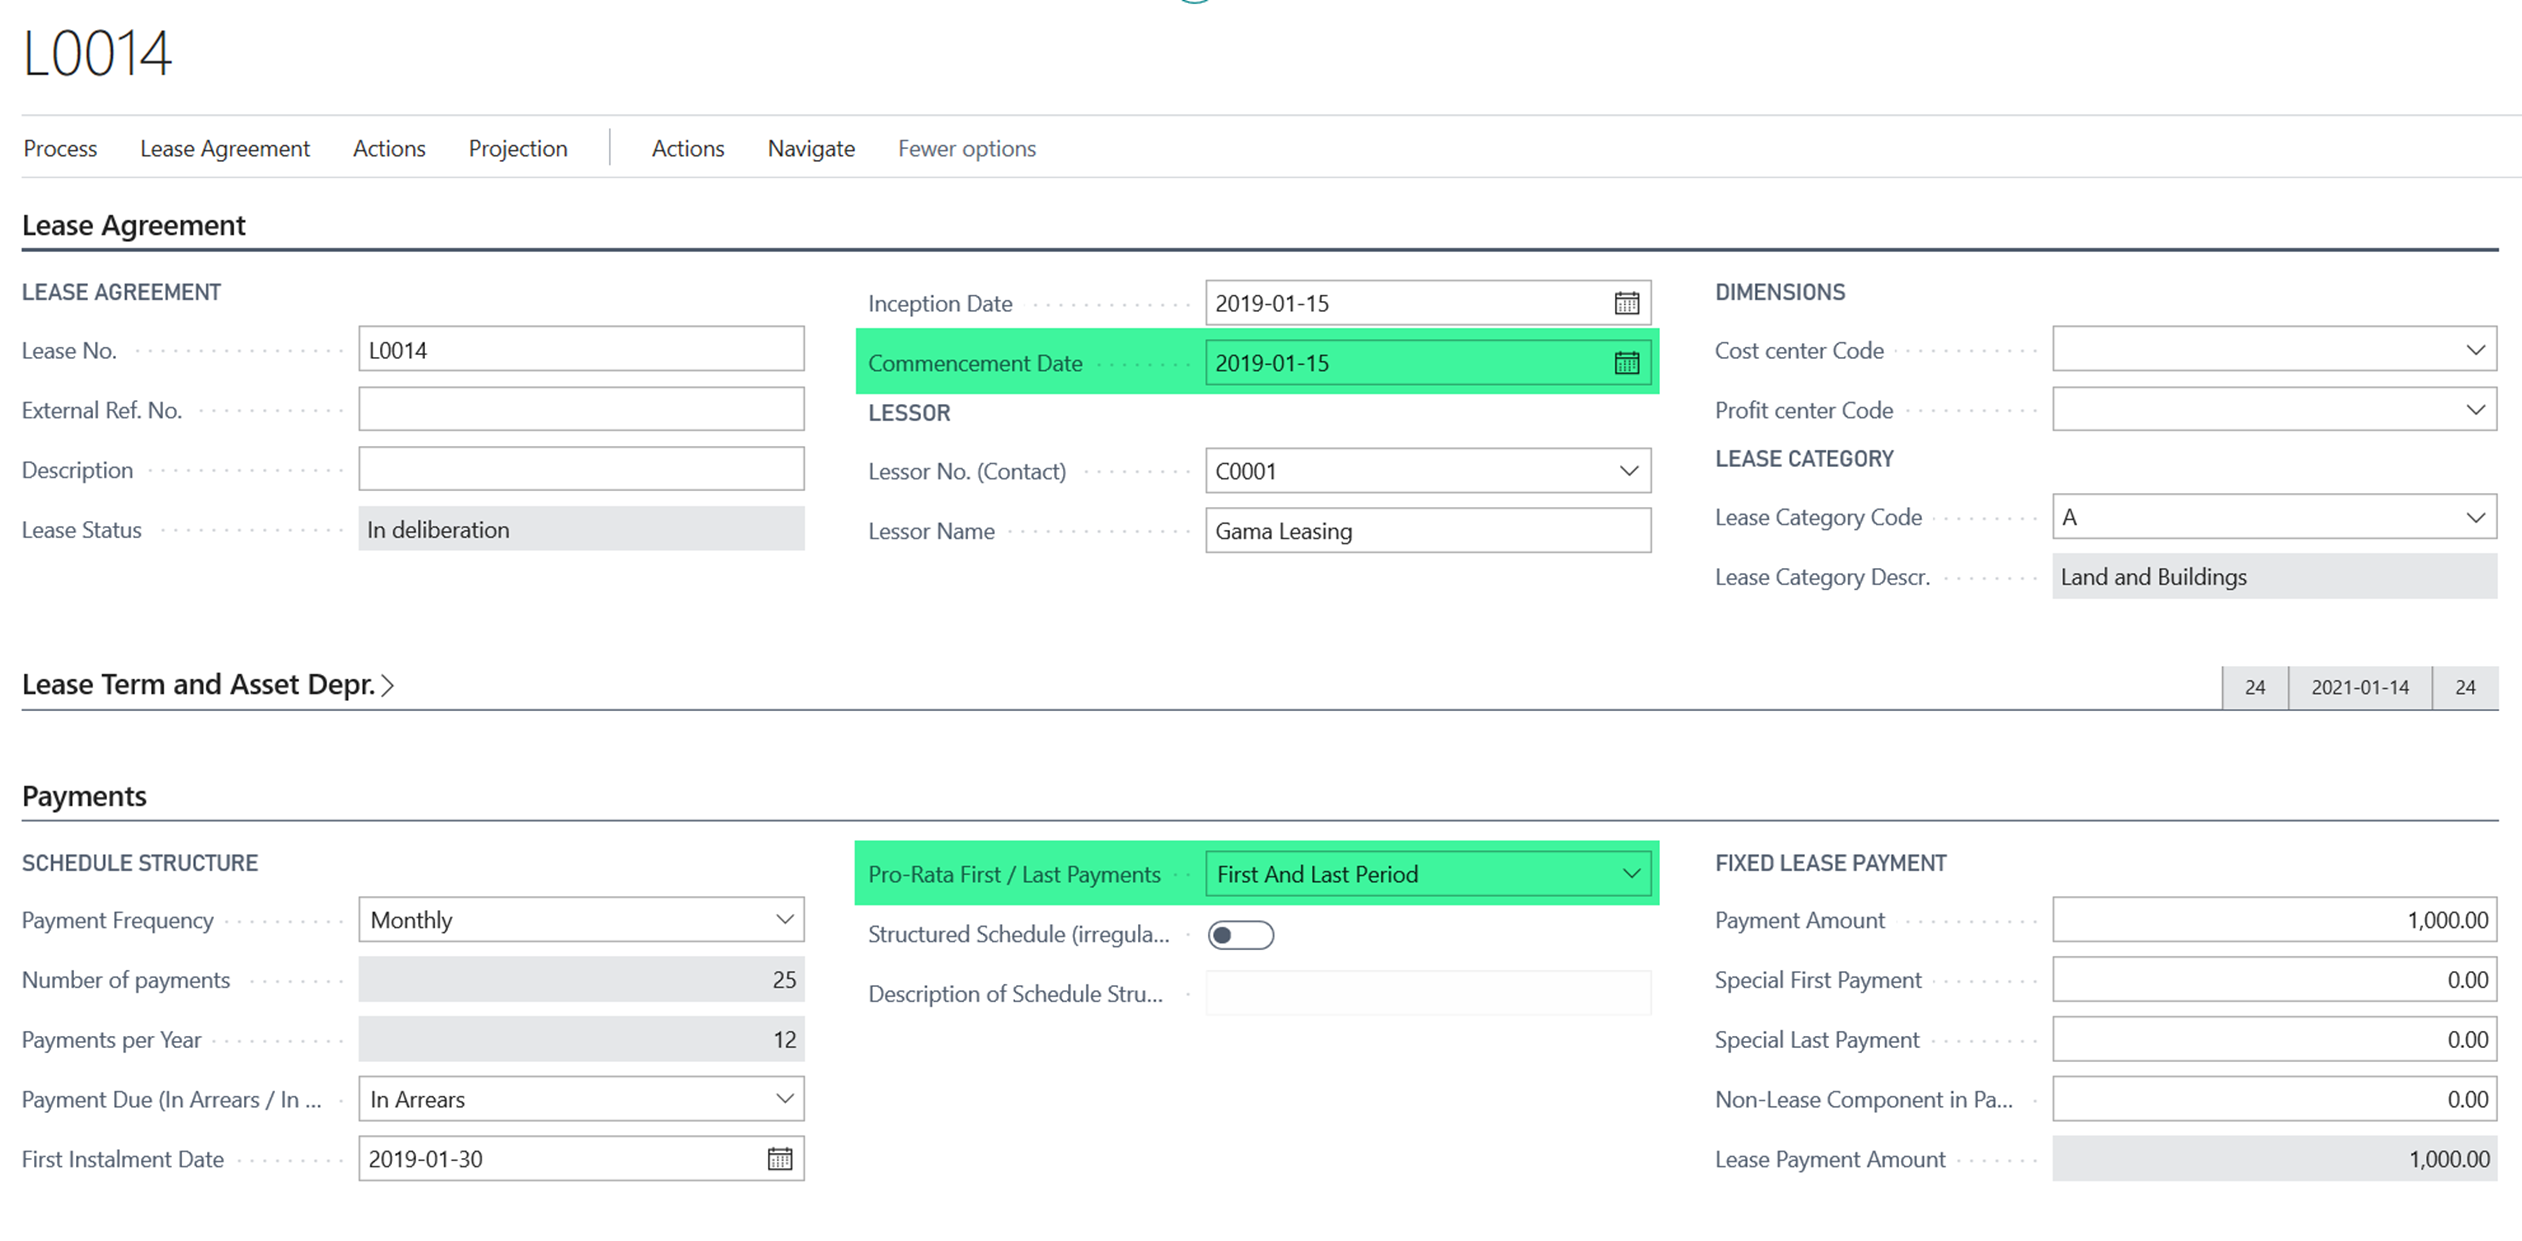The width and height of the screenshot is (2522, 1241).
Task: Expand Lessor No. (Contact) dropdown
Action: 1628,471
